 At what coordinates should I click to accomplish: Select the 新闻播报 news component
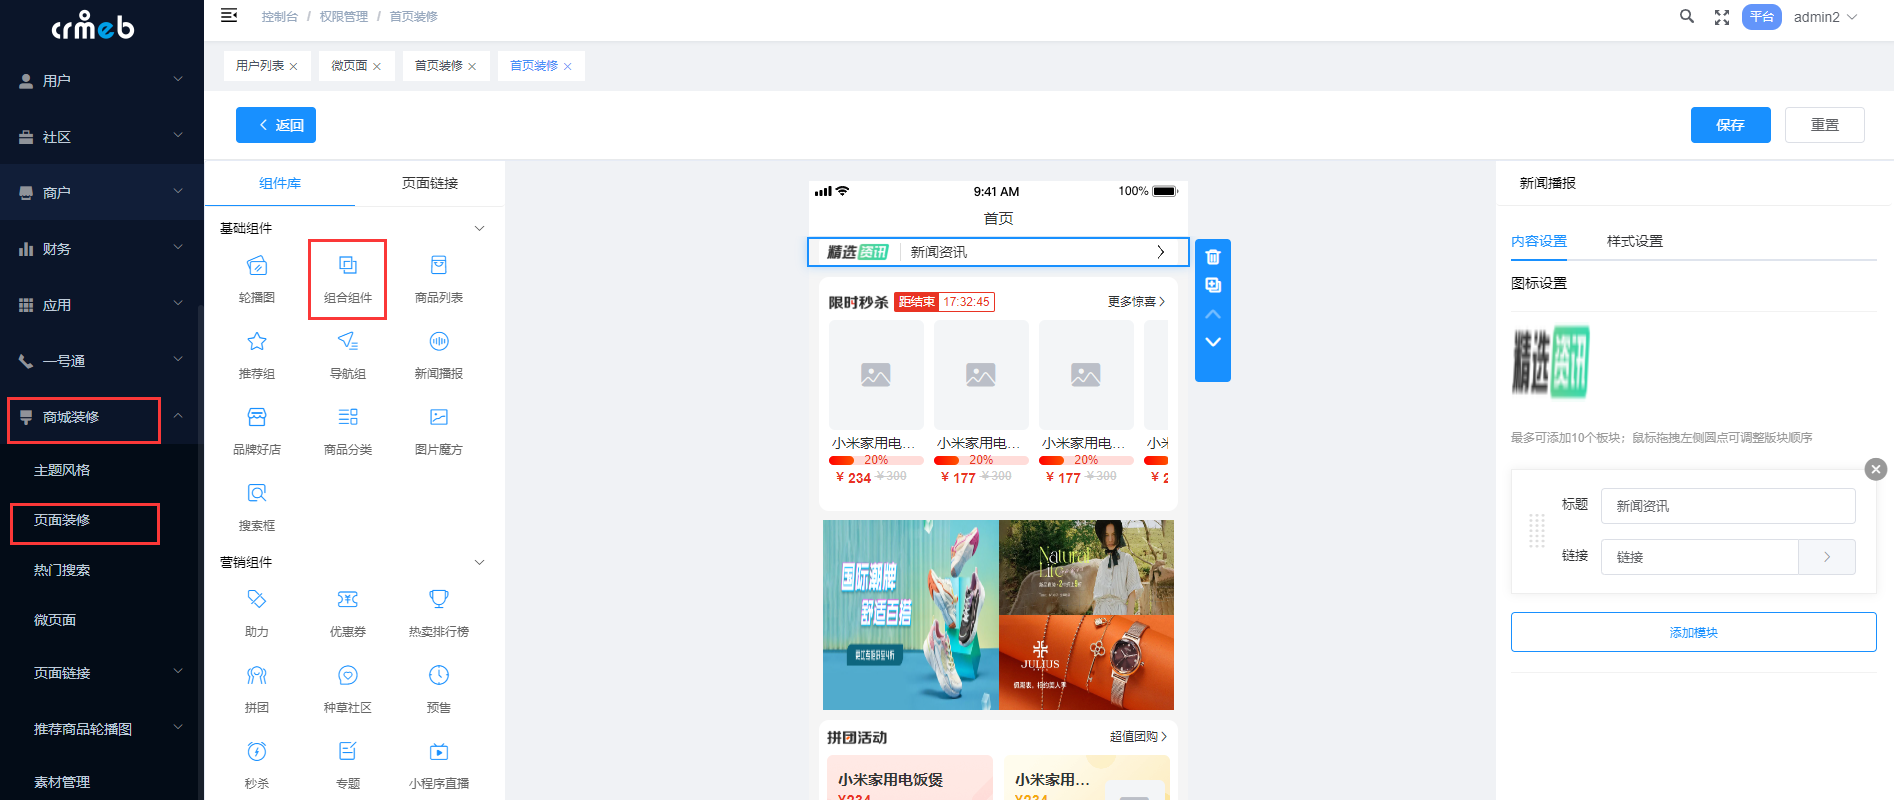(x=438, y=355)
